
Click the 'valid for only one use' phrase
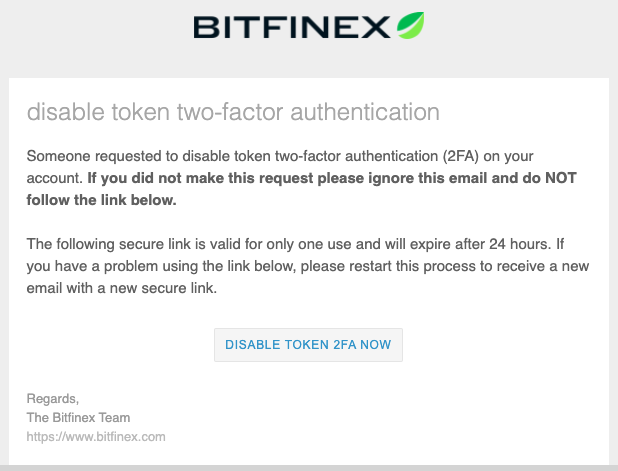point(280,244)
